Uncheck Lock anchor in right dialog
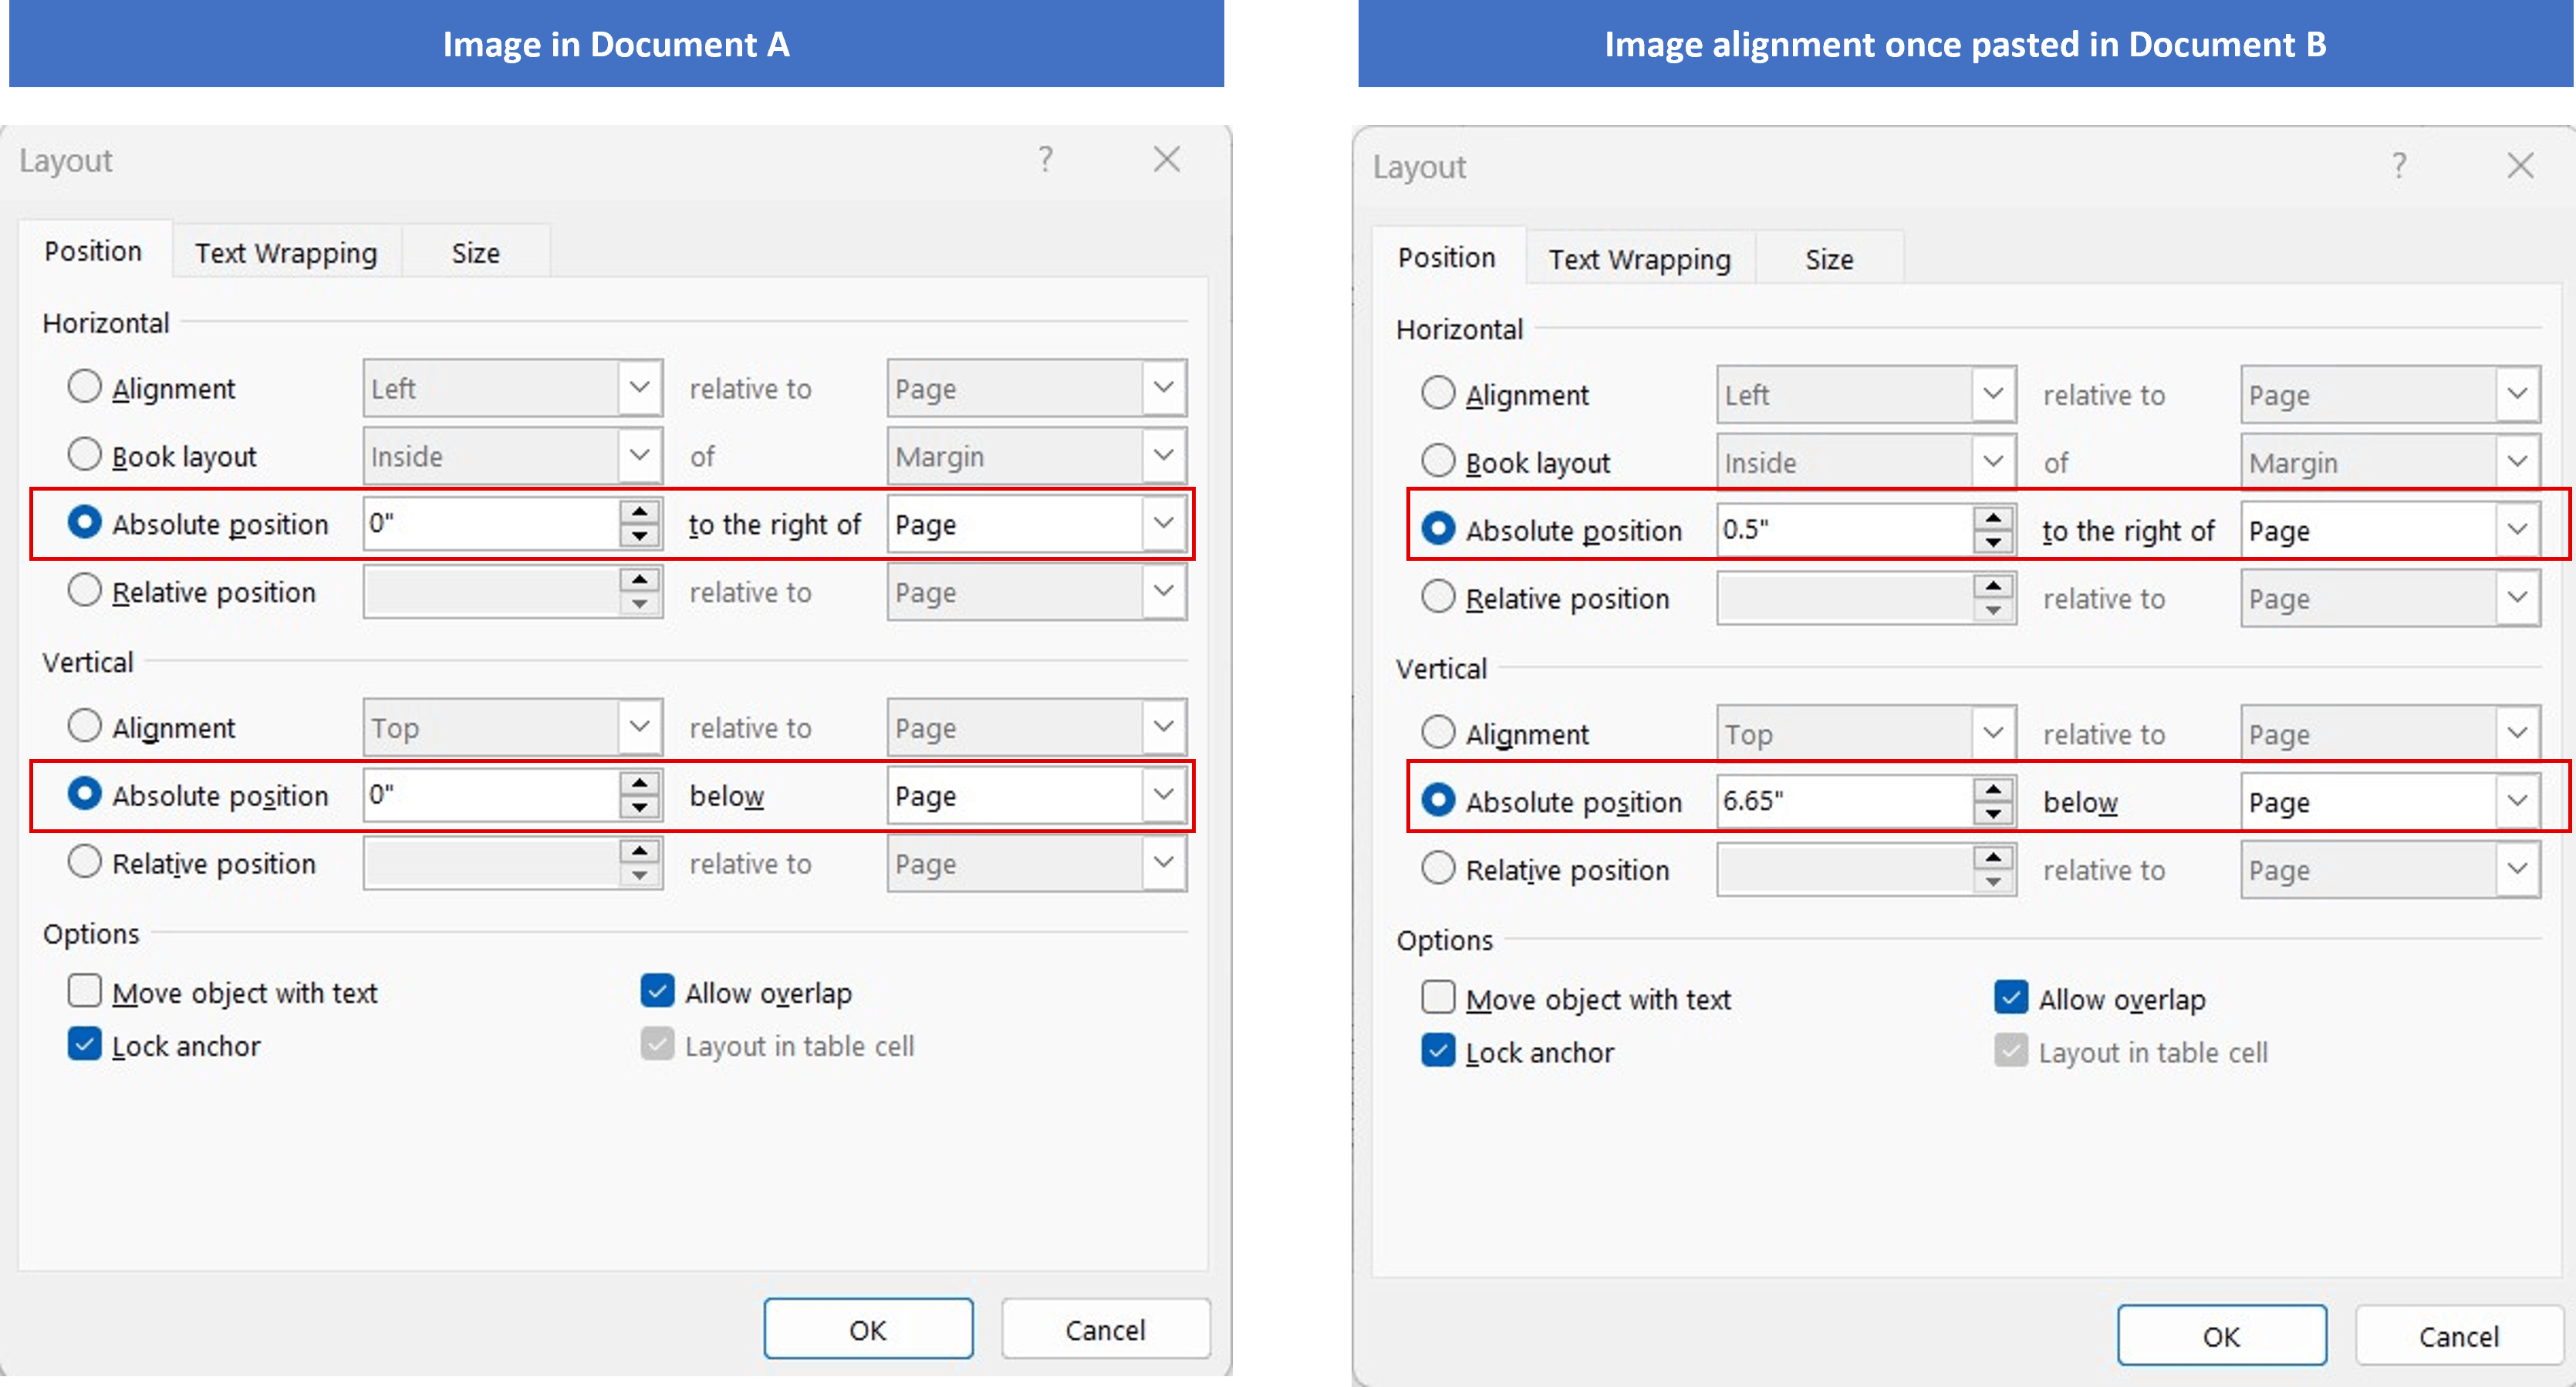 click(1438, 1051)
